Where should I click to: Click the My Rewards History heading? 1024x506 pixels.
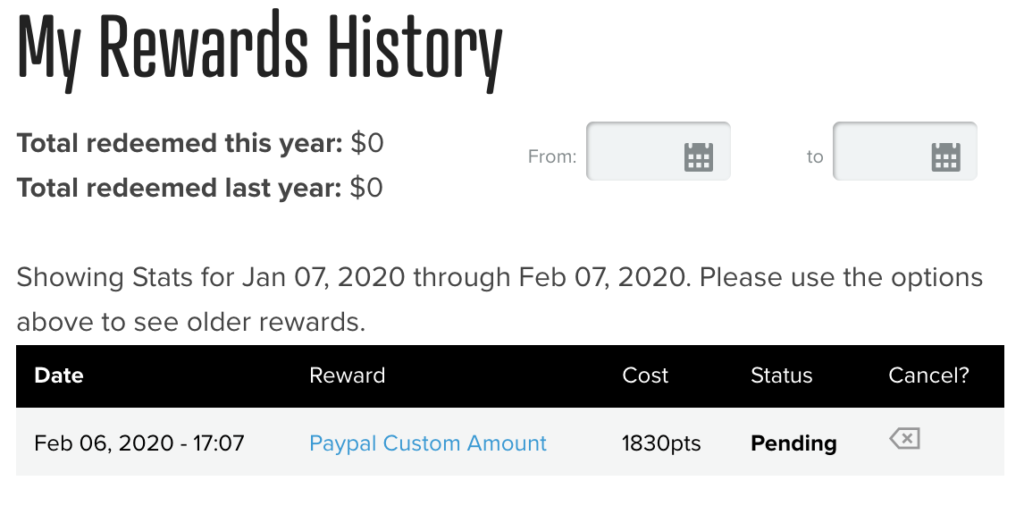260,50
